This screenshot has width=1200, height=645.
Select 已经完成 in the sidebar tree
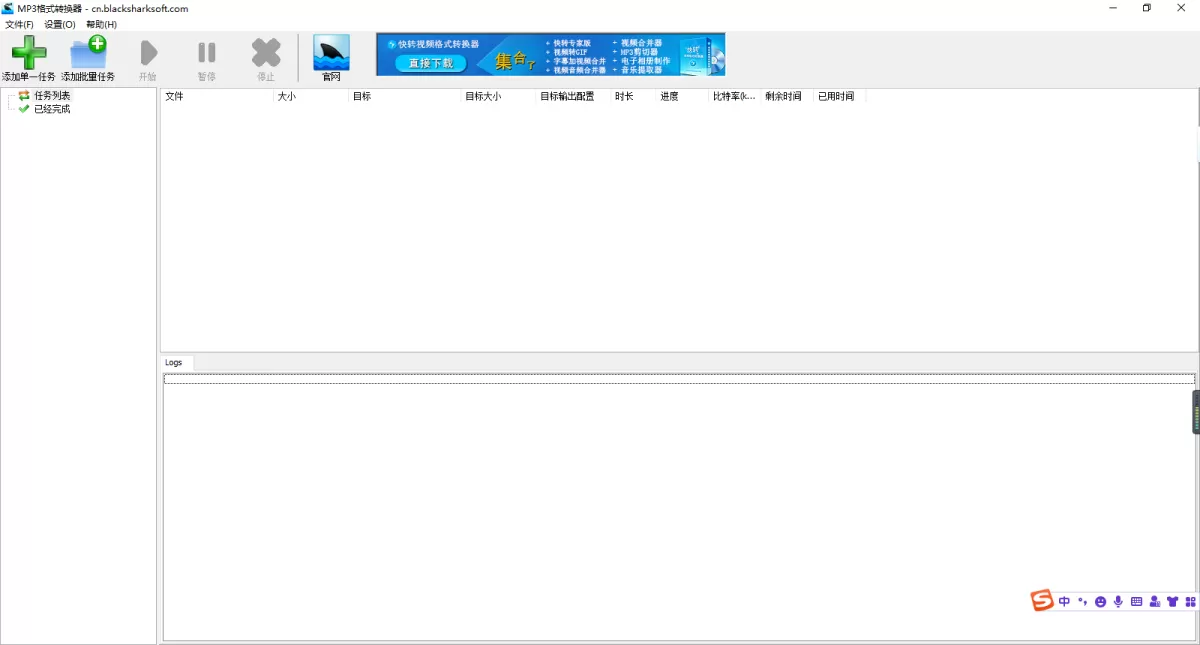(52, 109)
